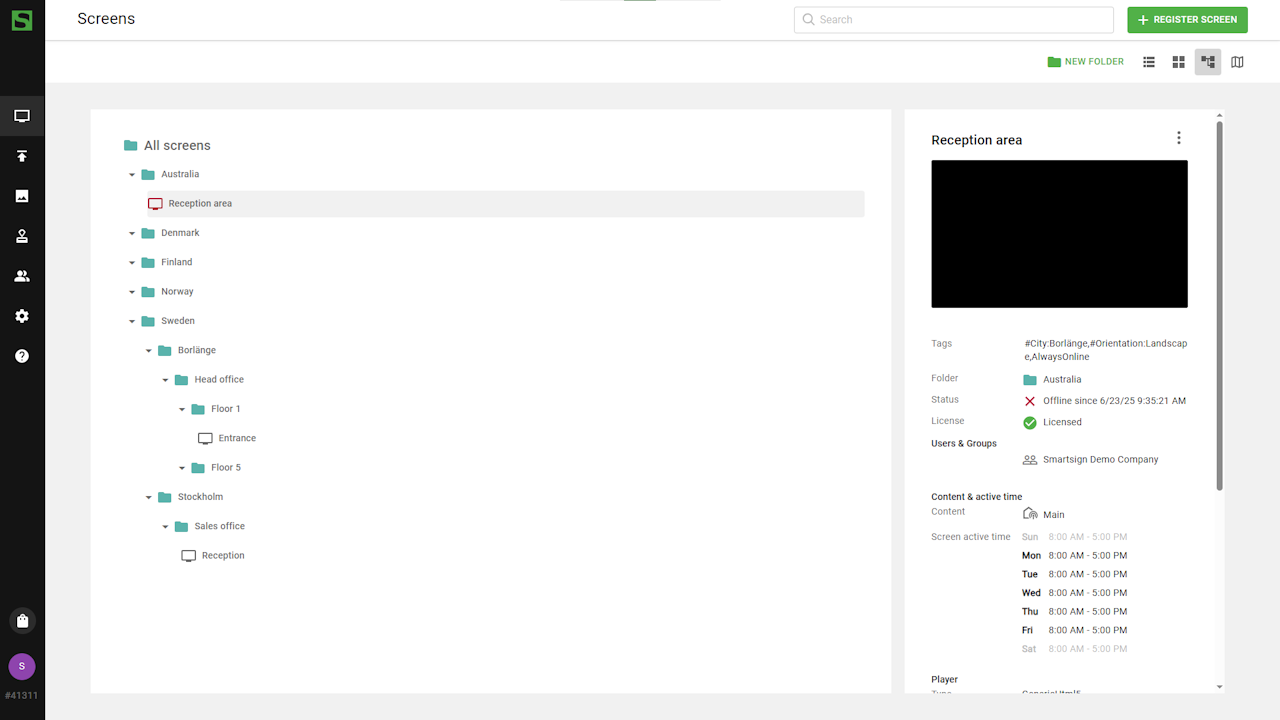Click the details panel scrollbar
Image resolution: width=1280 pixels, height=720 pixels.
[1219, 306]
